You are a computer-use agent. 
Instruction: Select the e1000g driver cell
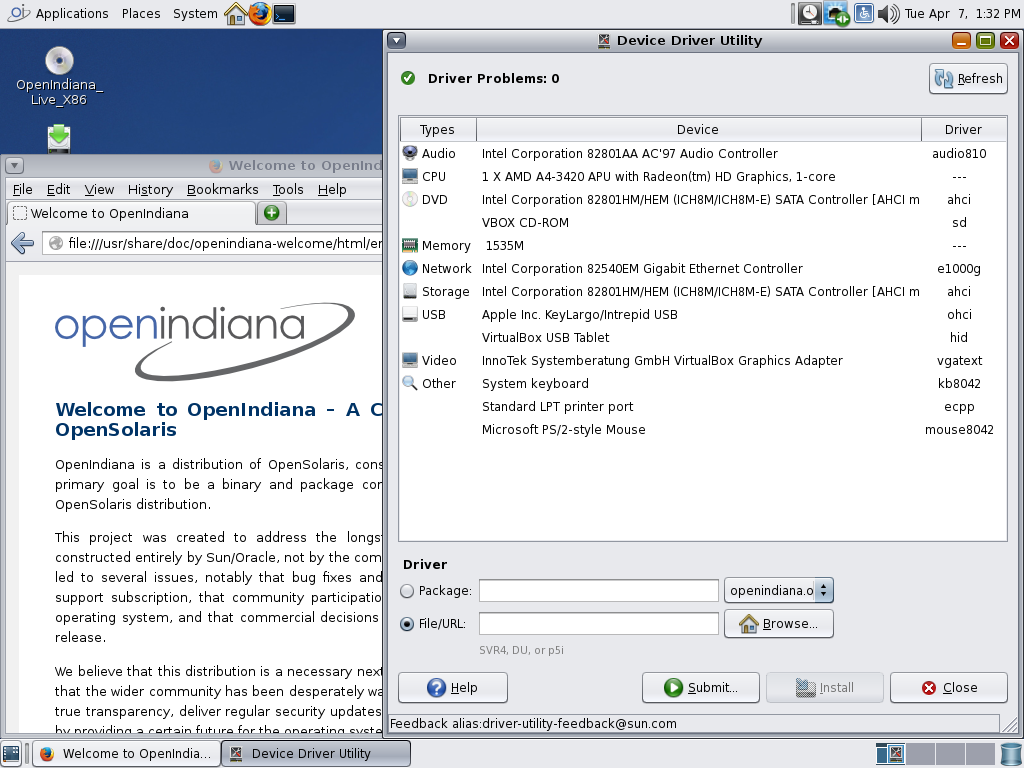(x=959, y=268)
